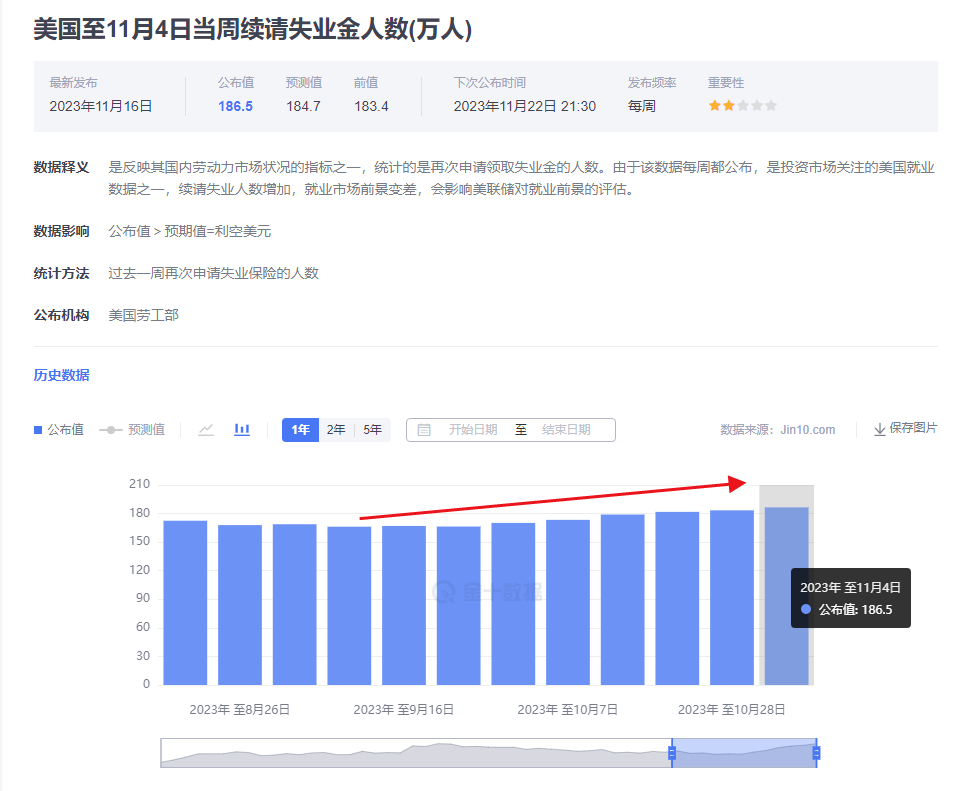Click the circle marker icon beside 预测值
The width and height of the screenshot is (966, 791).
109,429
